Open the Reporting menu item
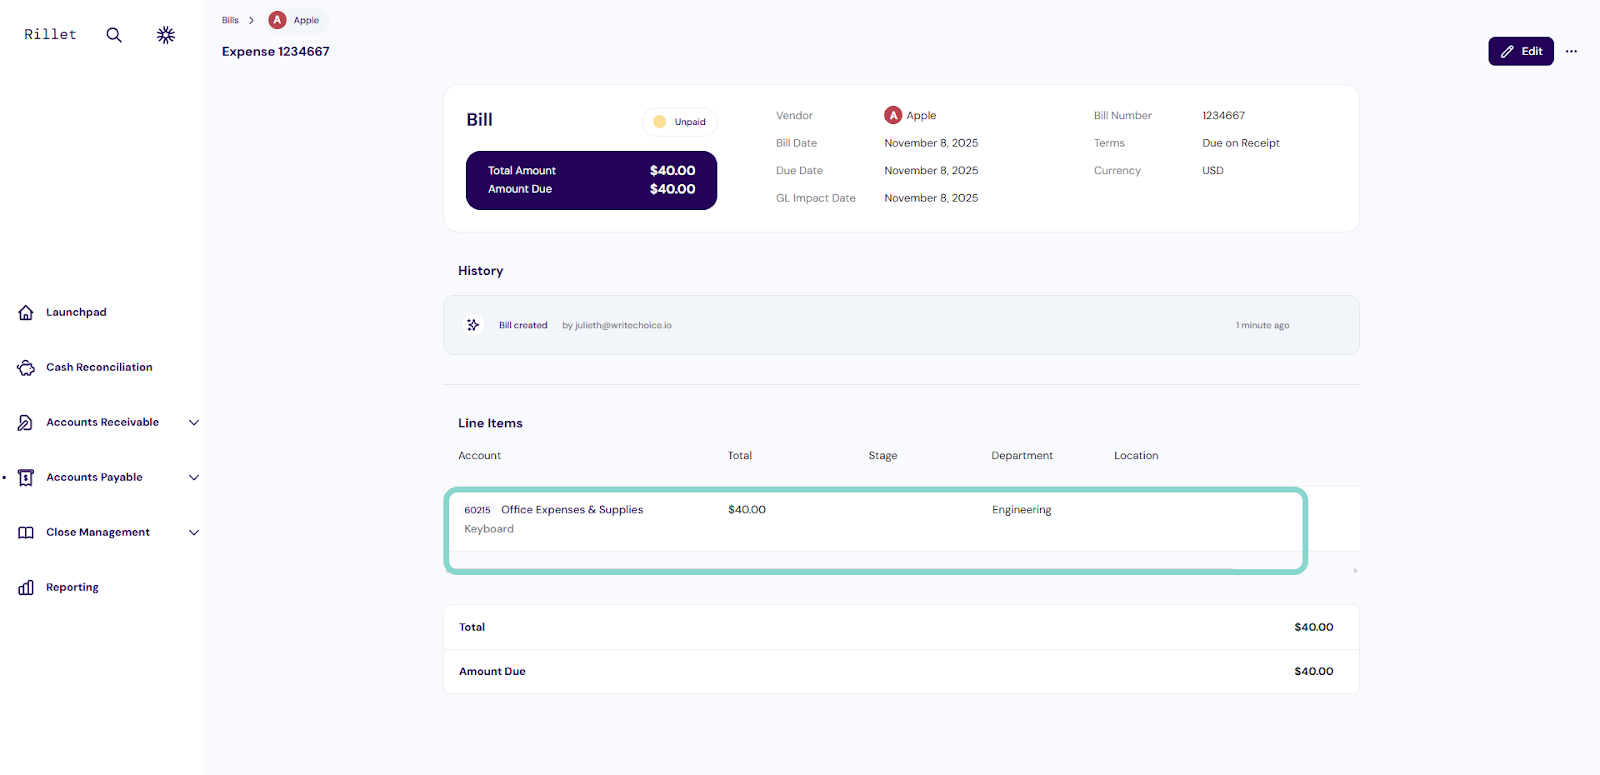1600x775 pixels. [x=72, y=587]
